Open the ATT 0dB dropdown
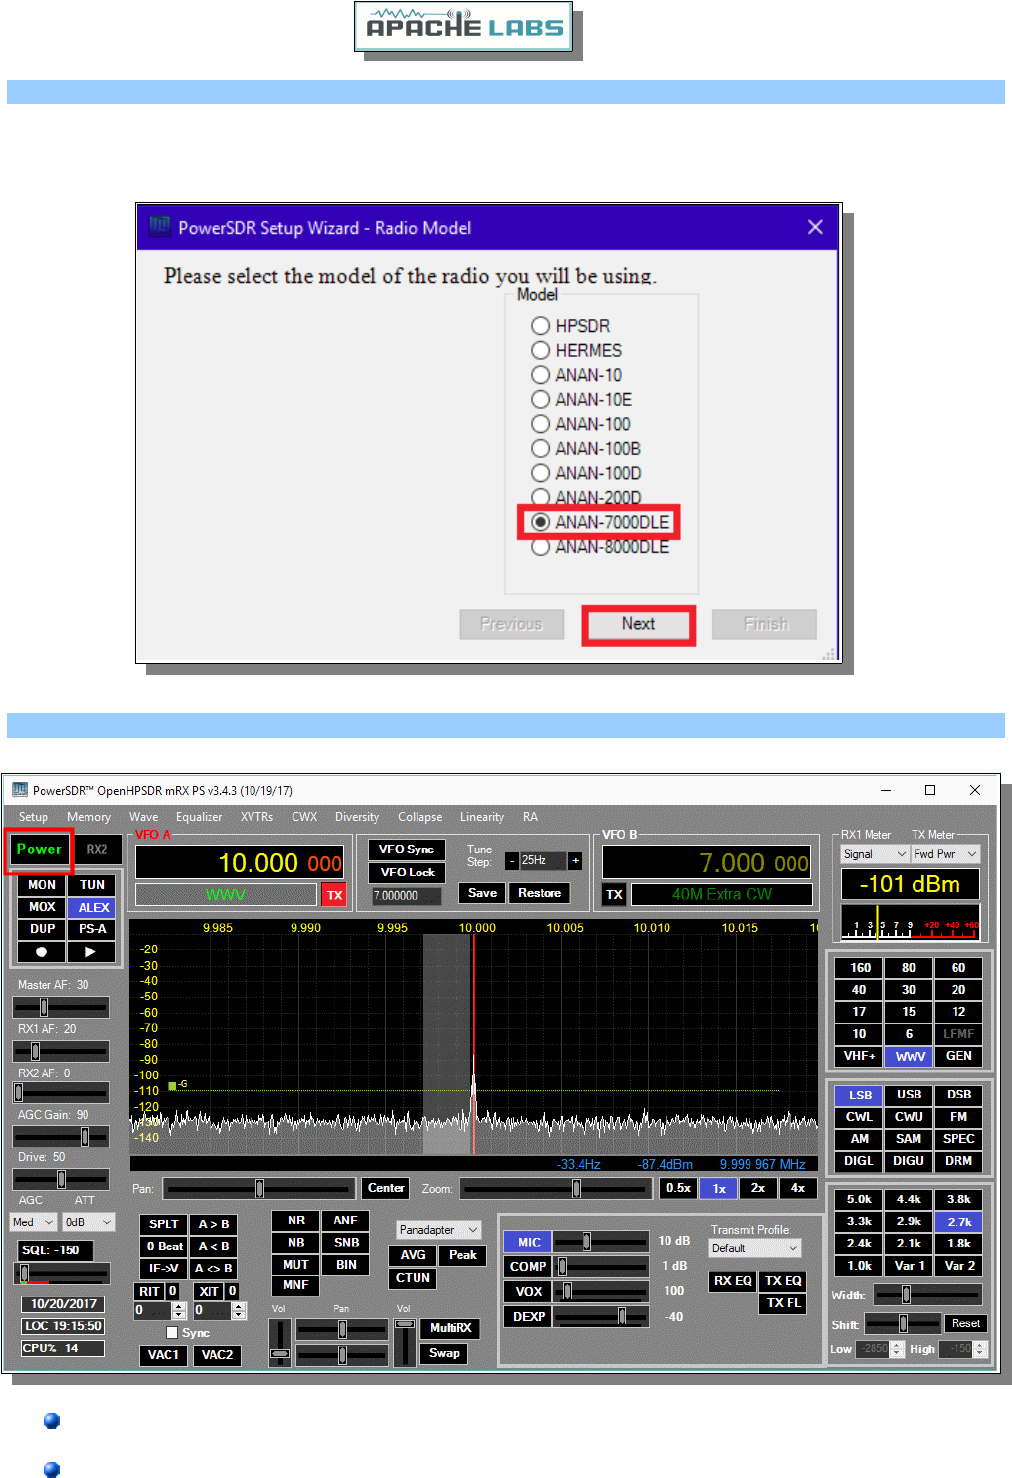The height and width of the screenshot is (1478, 1012). pos(89,1222)
